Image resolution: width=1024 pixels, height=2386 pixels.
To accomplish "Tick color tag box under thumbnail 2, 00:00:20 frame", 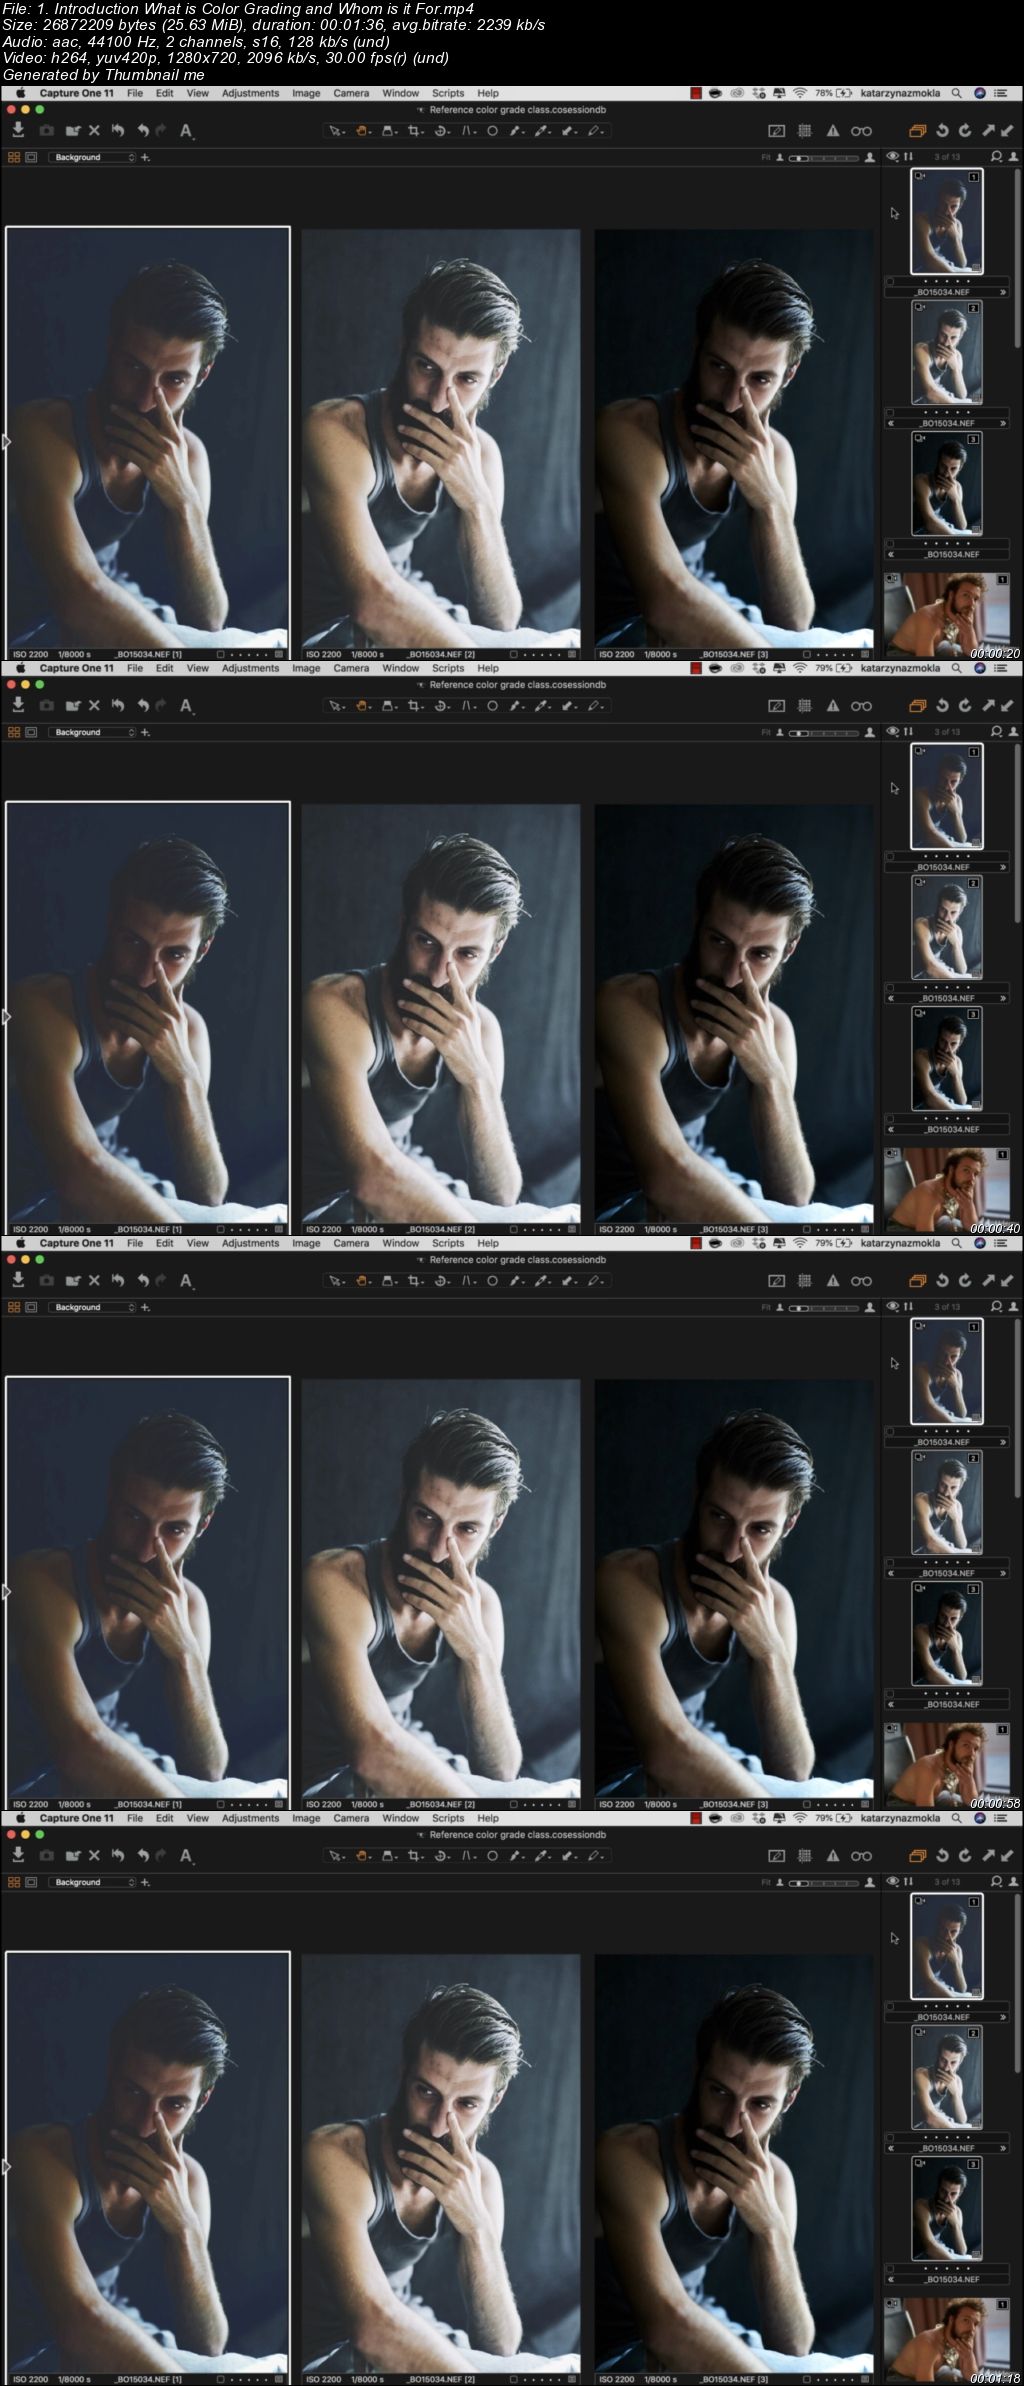I will point(890,412).
